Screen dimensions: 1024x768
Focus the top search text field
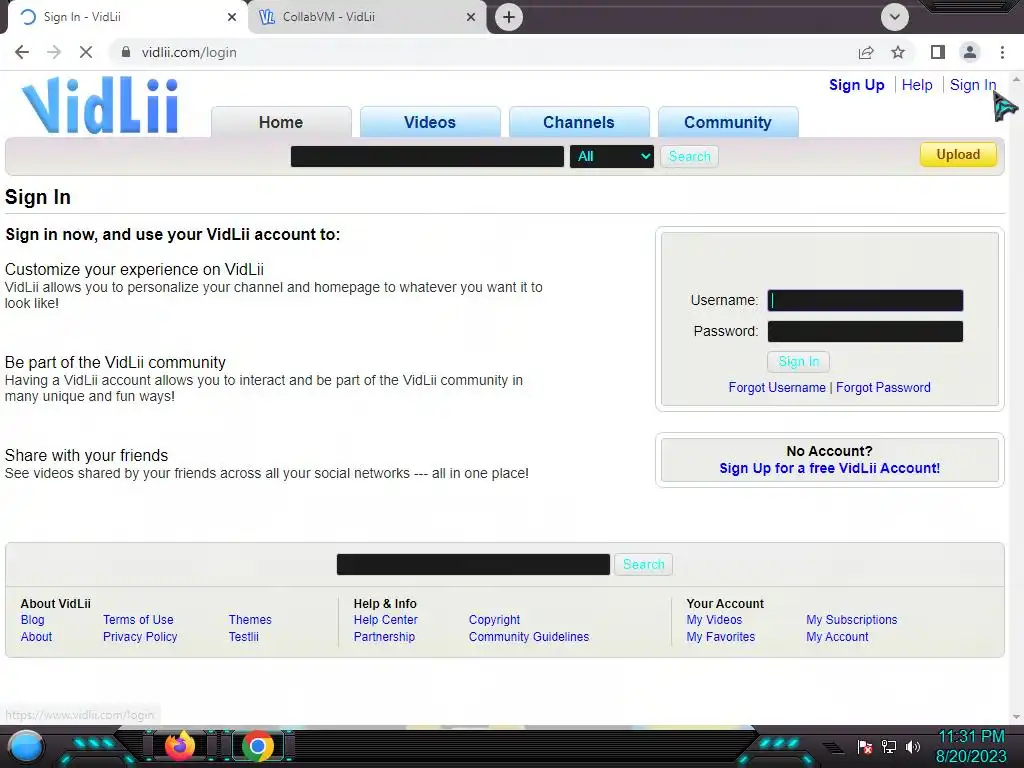point(427,157)
